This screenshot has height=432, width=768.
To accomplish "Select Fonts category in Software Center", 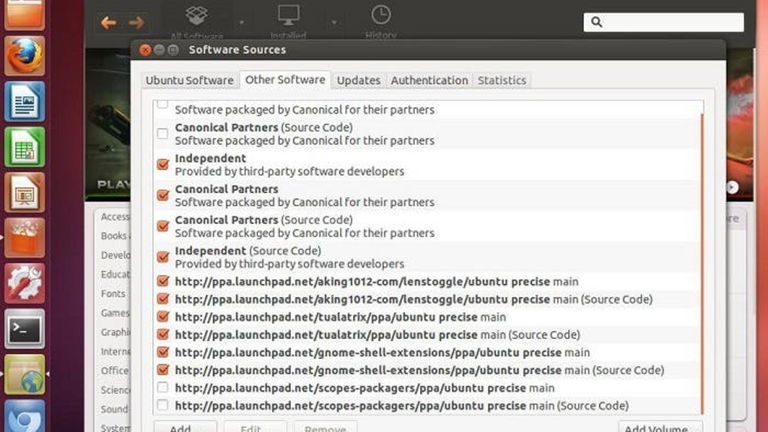I will [x=113, y=293].
